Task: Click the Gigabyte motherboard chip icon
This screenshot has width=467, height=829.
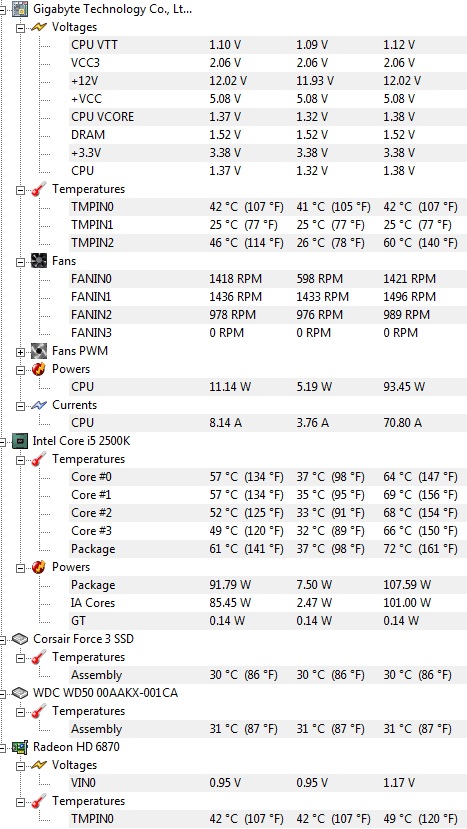Action: (20, 9)
